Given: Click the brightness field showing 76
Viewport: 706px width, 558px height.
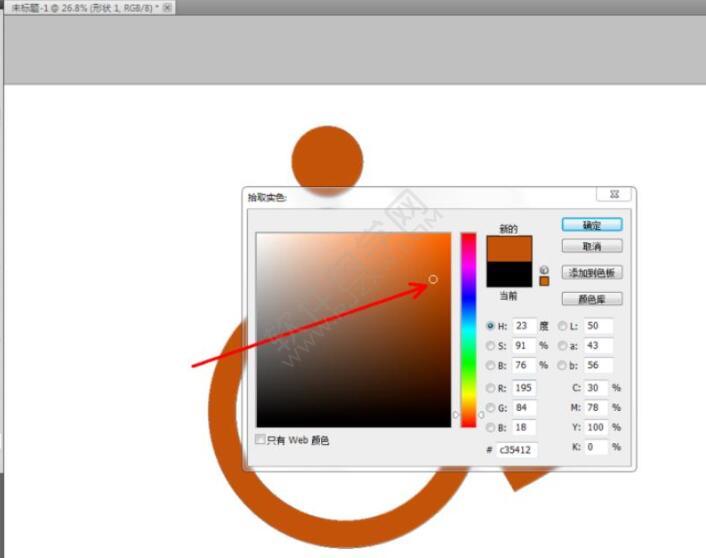Looking at the screenshot, I should [524, 365].
